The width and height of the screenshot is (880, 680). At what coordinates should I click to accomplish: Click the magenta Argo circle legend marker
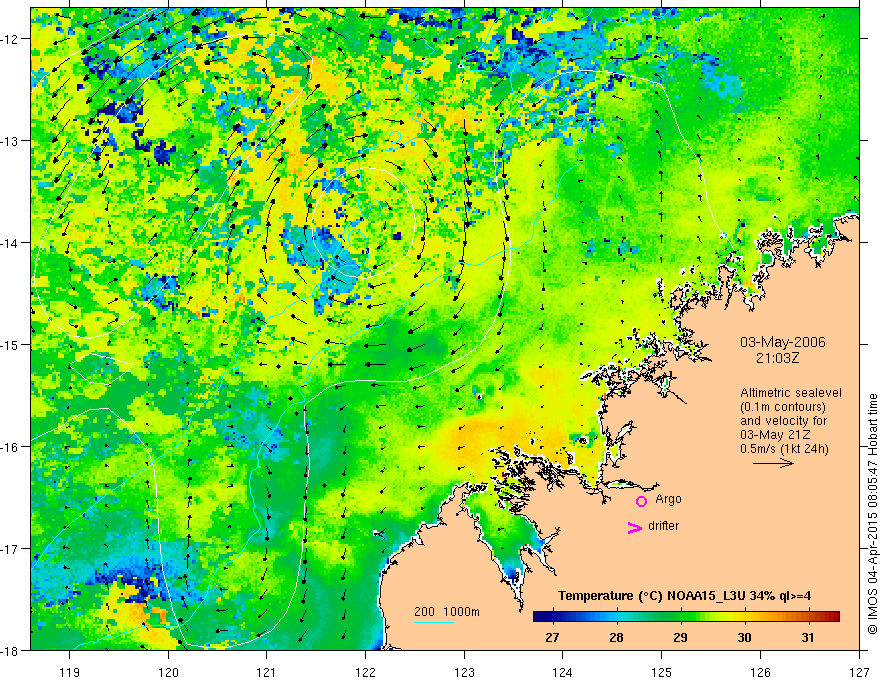(641, 500)
